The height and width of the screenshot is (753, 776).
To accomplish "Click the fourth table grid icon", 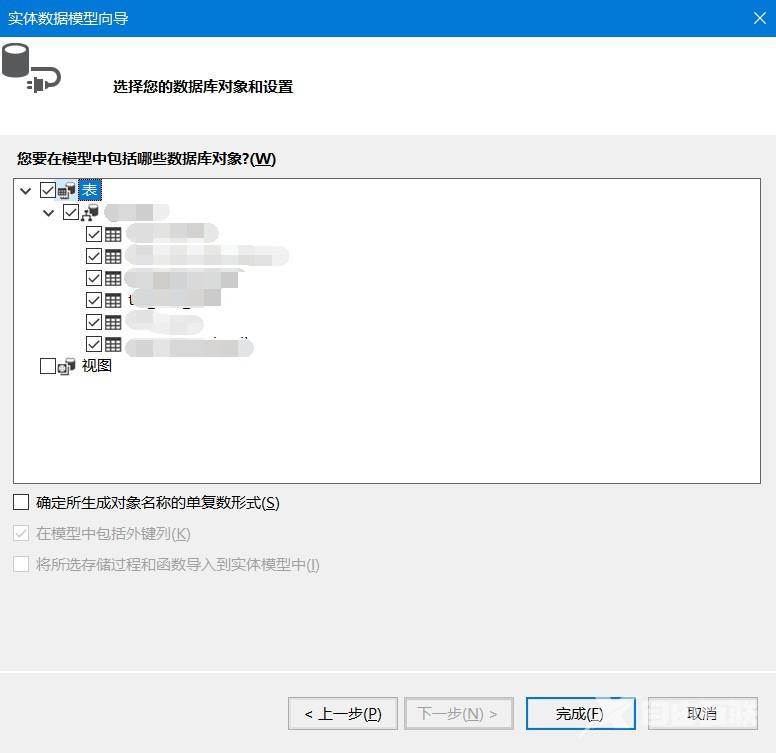I will 113,300.
